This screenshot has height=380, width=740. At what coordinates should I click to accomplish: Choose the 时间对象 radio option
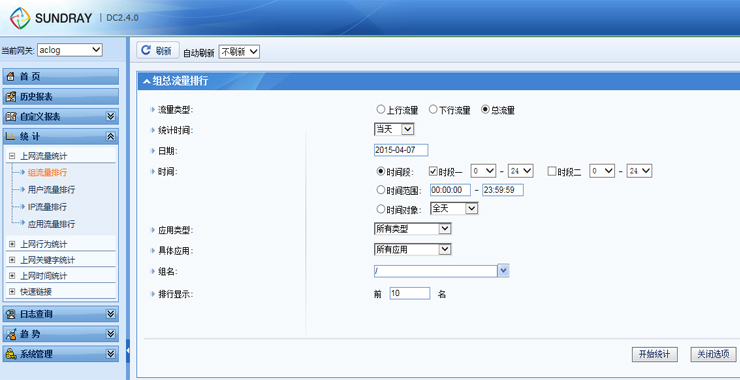(380, 208)
